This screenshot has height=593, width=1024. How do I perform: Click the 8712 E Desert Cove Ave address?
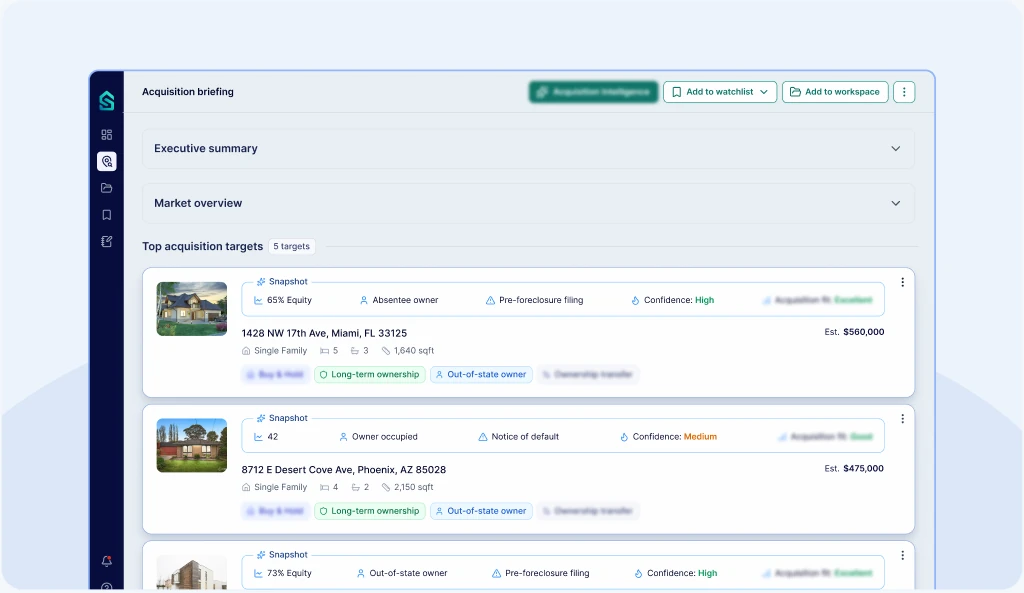344,470
